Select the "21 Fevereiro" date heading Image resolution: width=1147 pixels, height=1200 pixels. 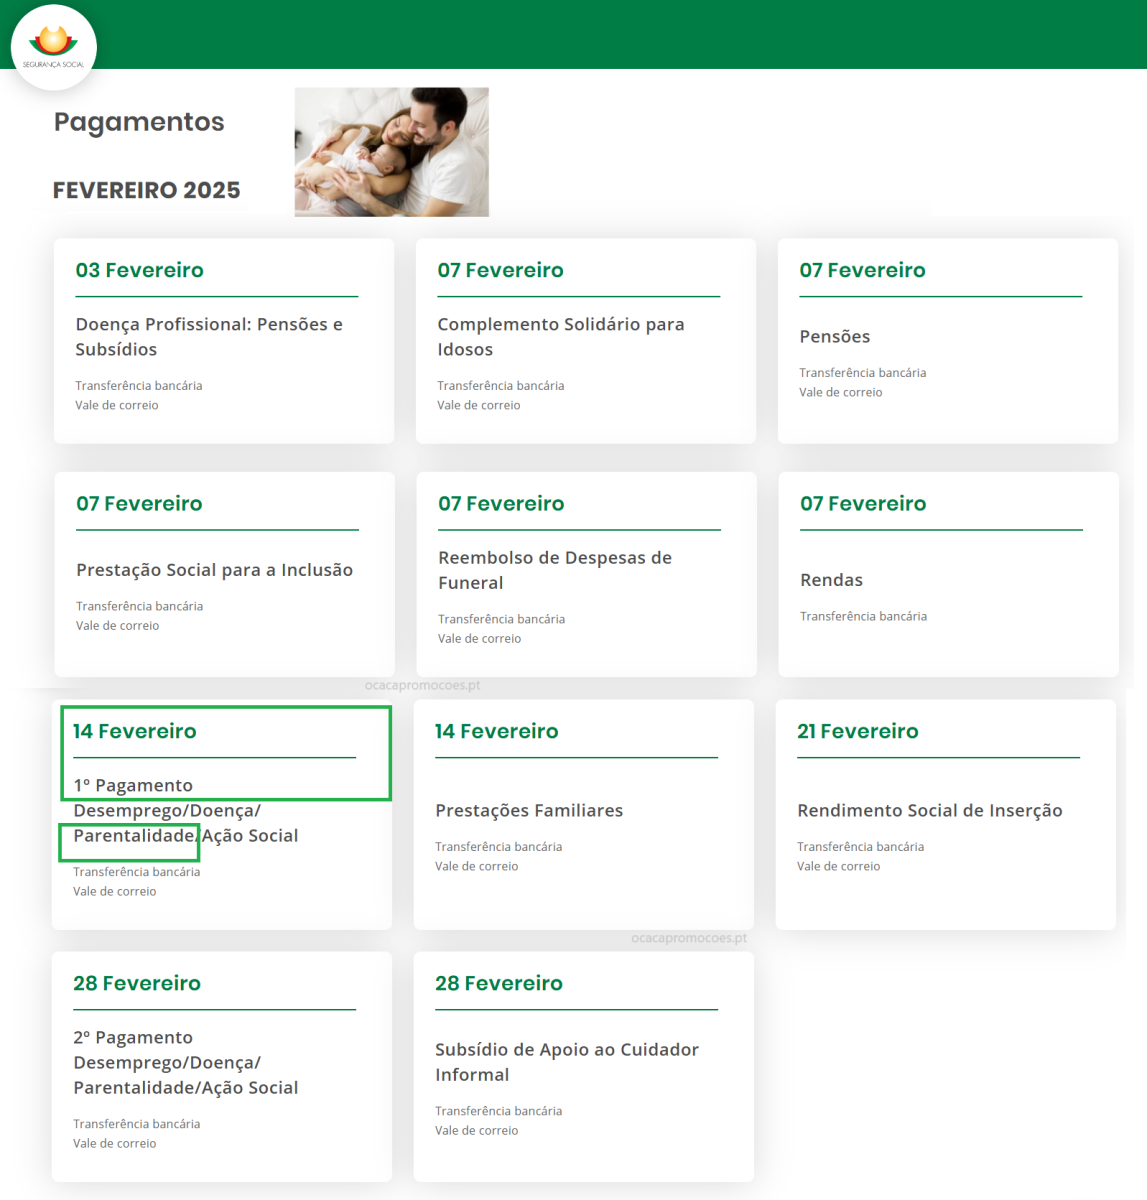pyautogui.click(x=858, y=731)
